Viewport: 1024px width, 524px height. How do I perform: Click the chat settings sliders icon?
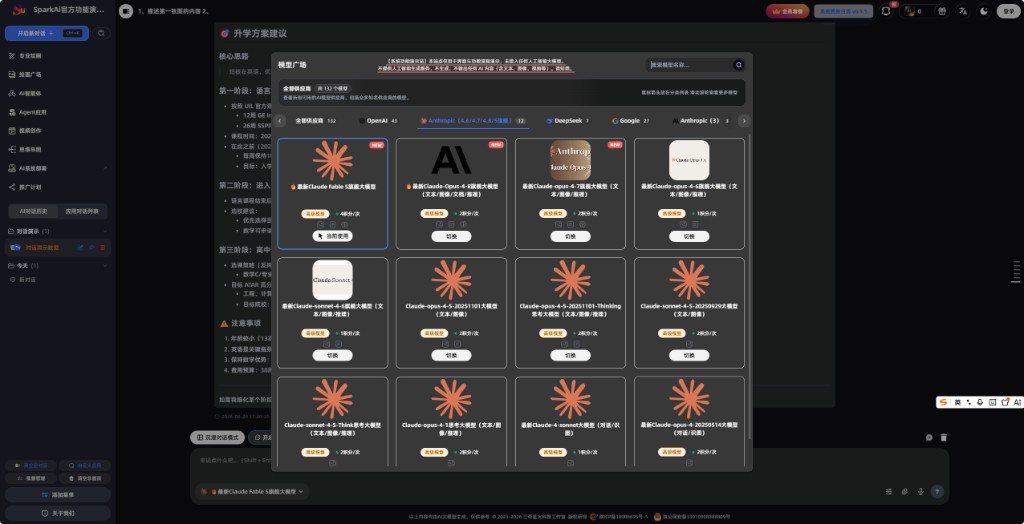[889, 491]
